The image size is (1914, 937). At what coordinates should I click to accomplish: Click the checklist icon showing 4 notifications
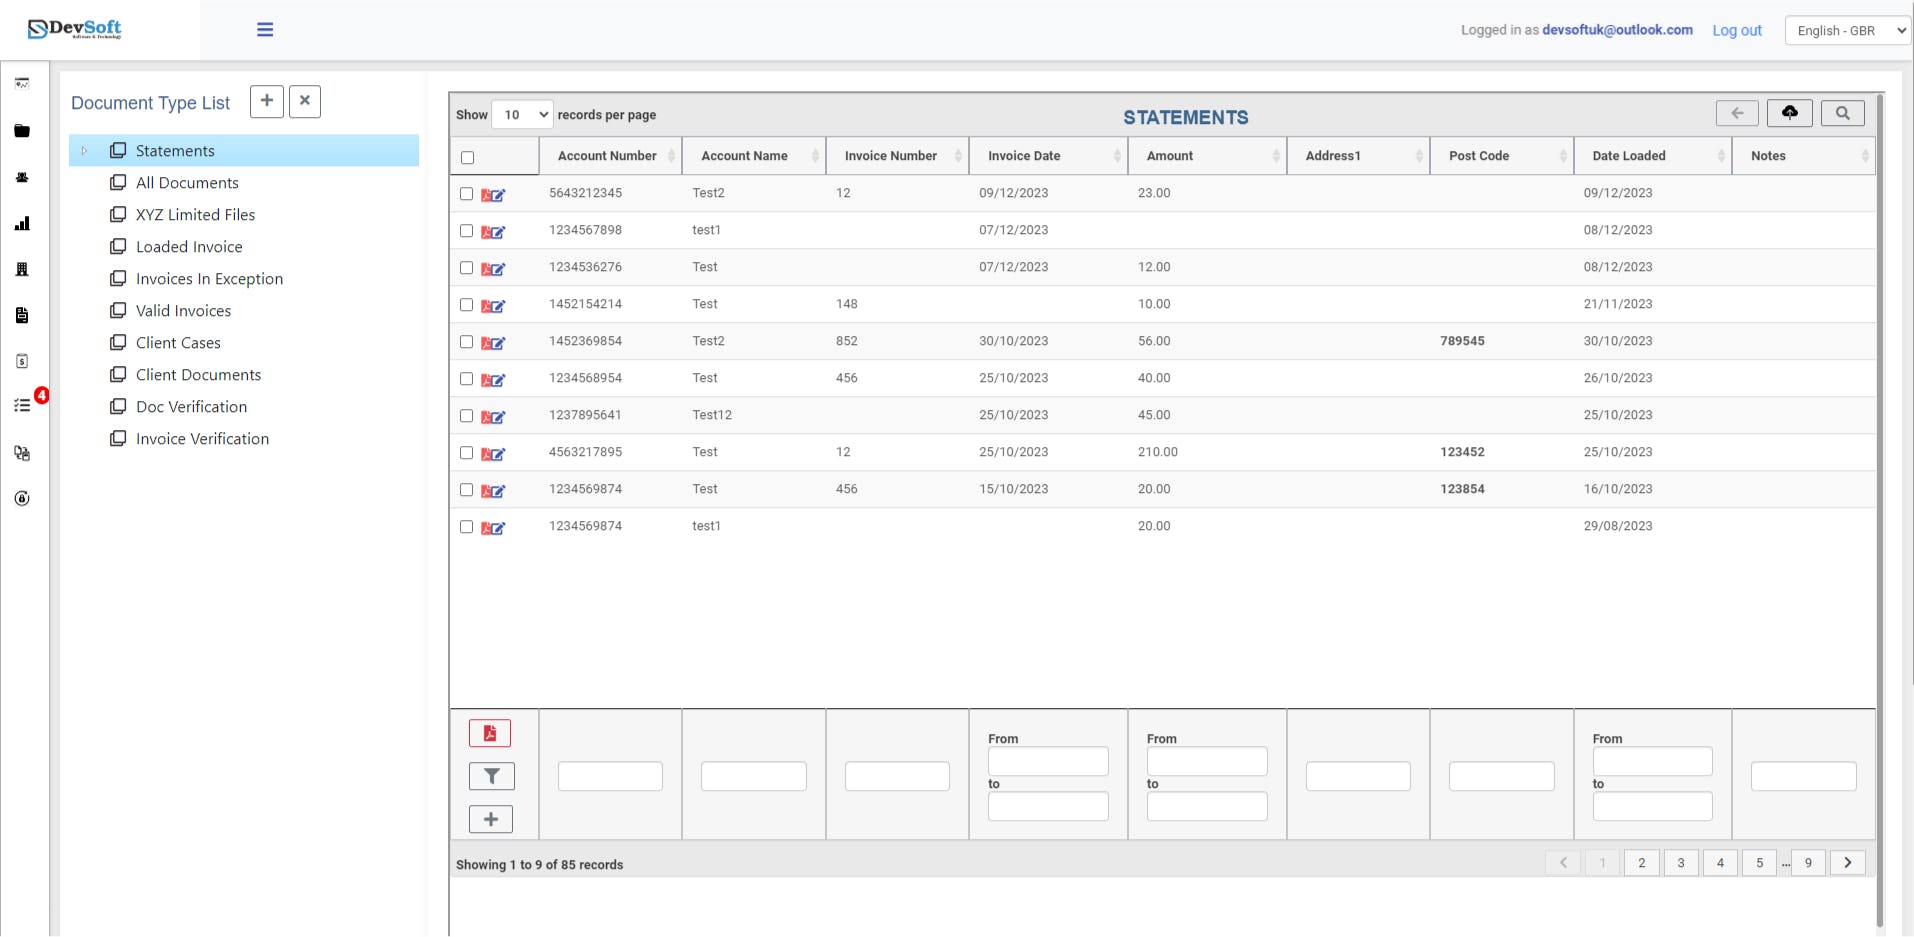point(22,404)
